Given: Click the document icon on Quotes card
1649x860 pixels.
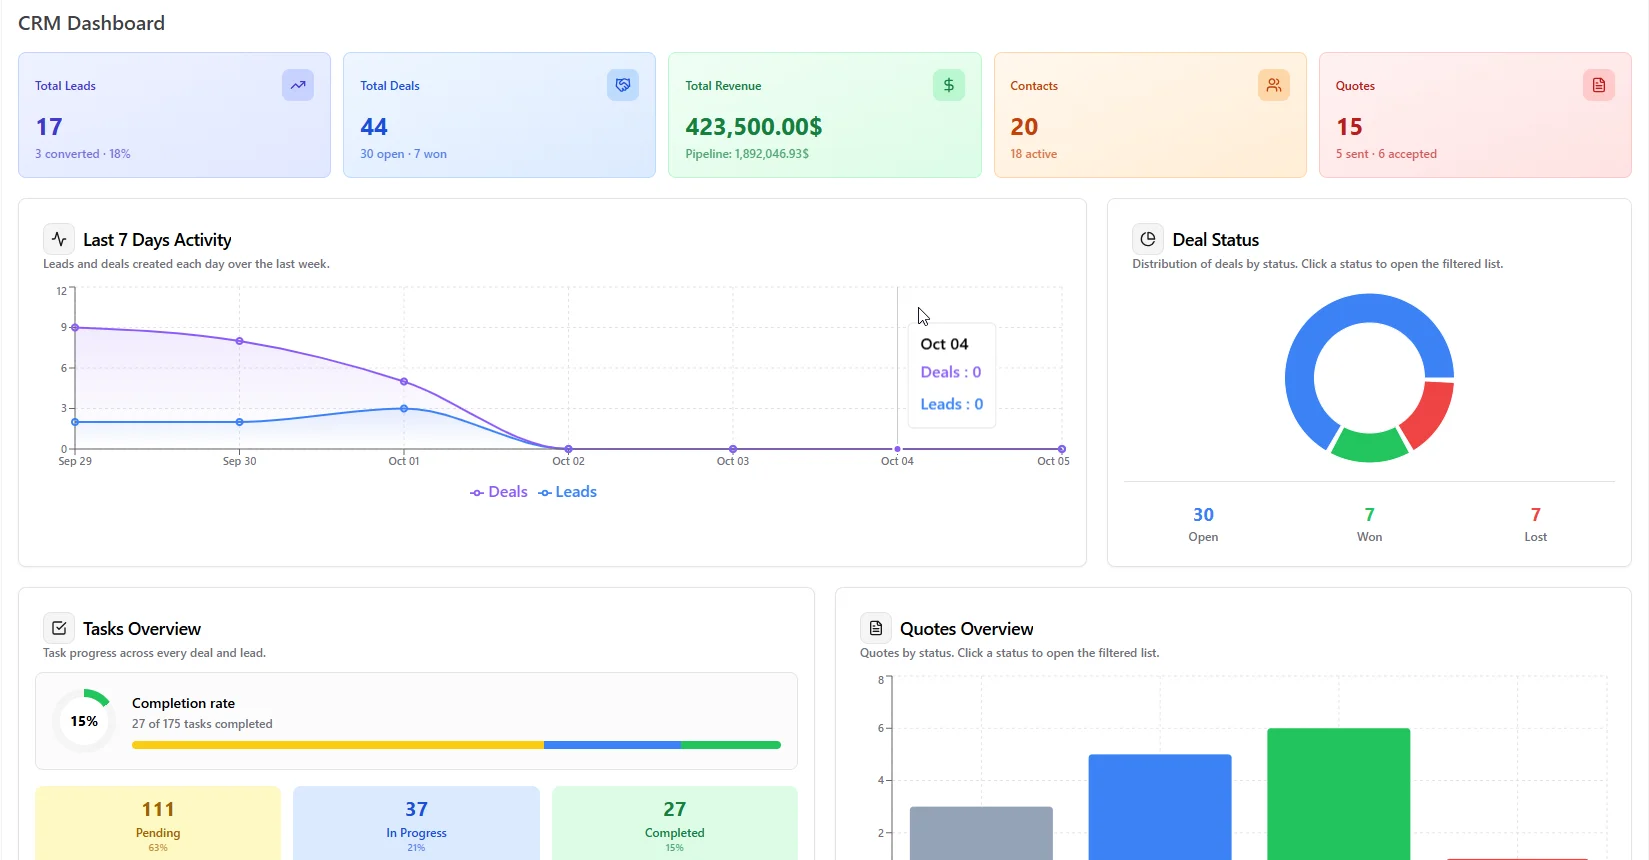Looking at the screenshot, I should [1599, 85].
